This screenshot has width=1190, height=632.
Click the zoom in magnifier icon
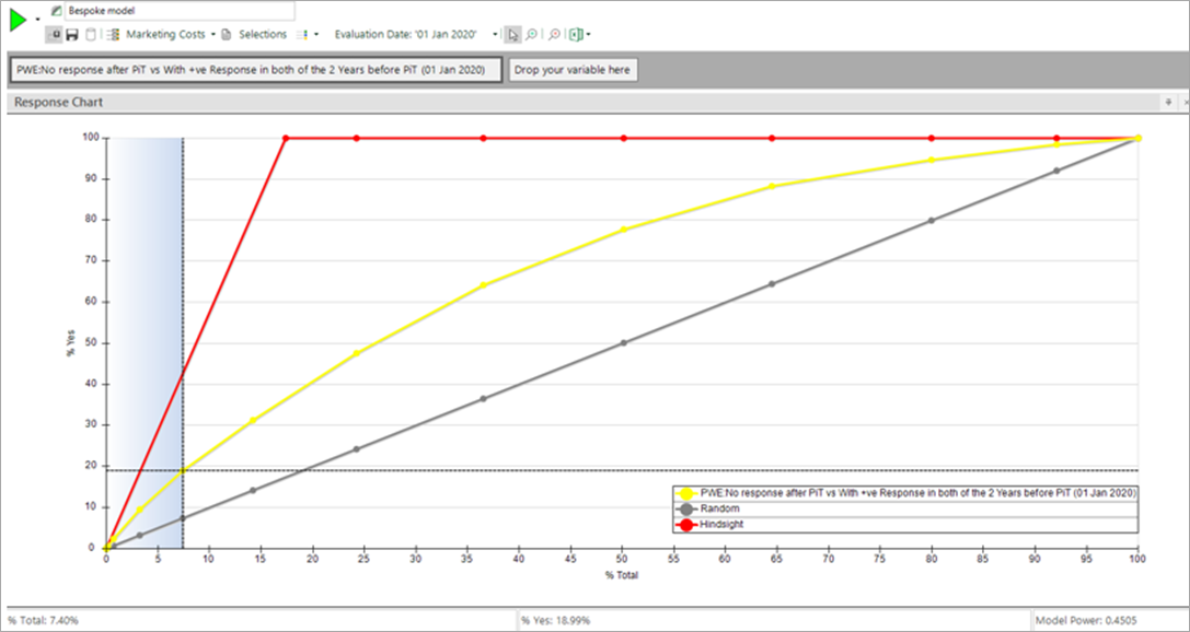pyautogui.click(x=531, y=35)
